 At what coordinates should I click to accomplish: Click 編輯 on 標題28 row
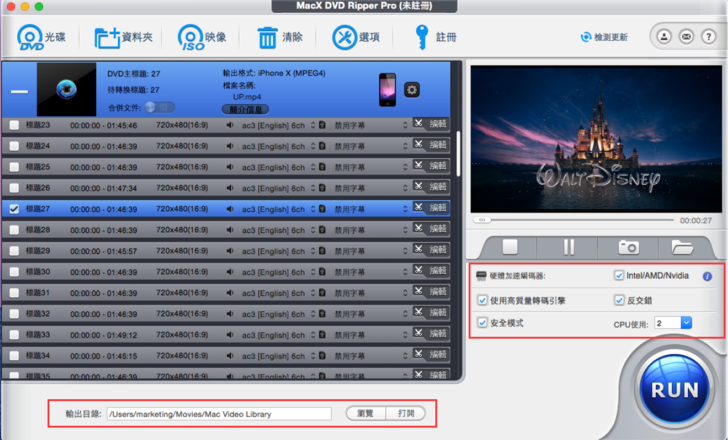point(437,228)
